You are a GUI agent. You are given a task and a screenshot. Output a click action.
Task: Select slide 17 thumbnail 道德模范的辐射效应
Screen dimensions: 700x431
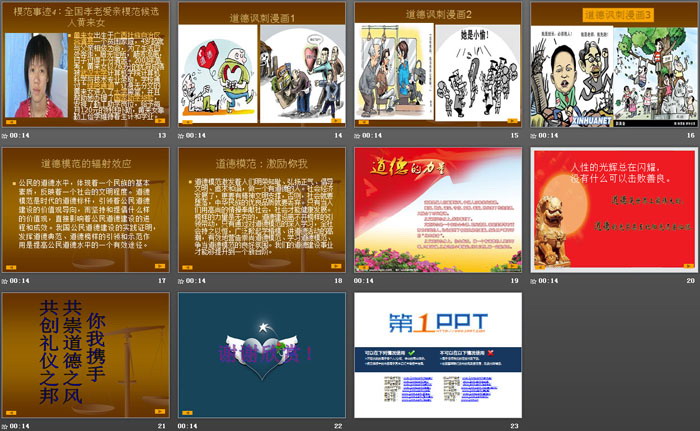pos(86,210)
